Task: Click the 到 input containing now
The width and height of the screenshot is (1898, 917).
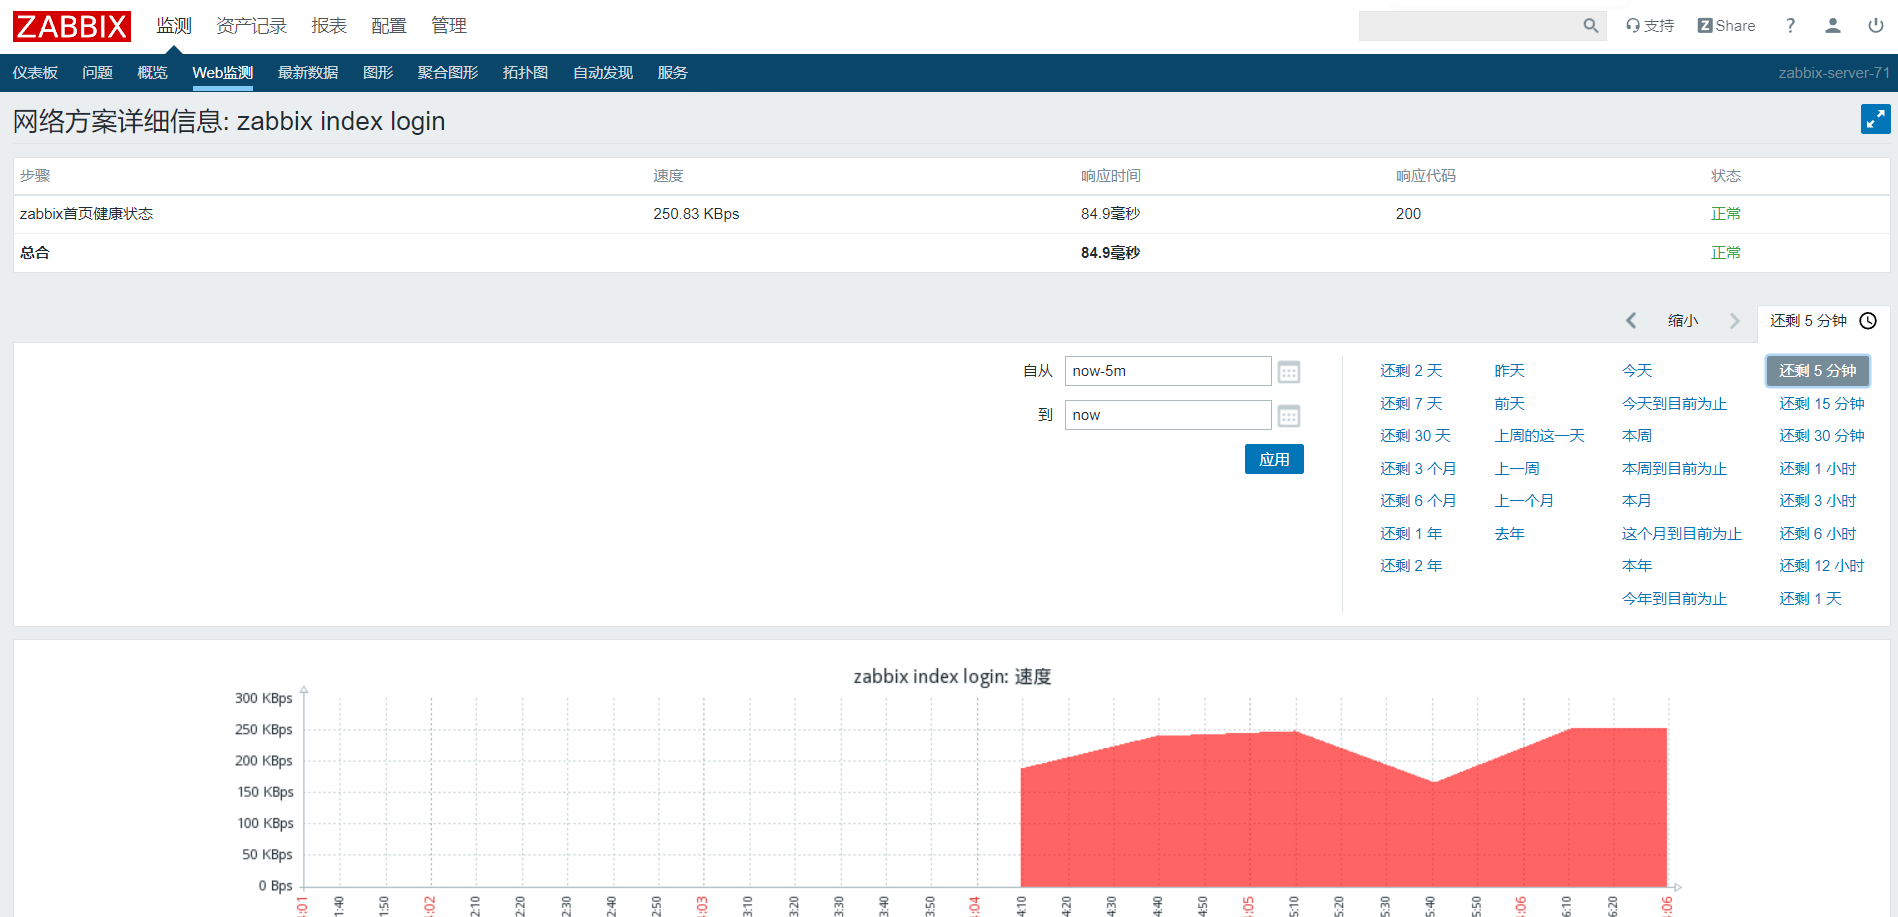Action: coord(1168,415)
